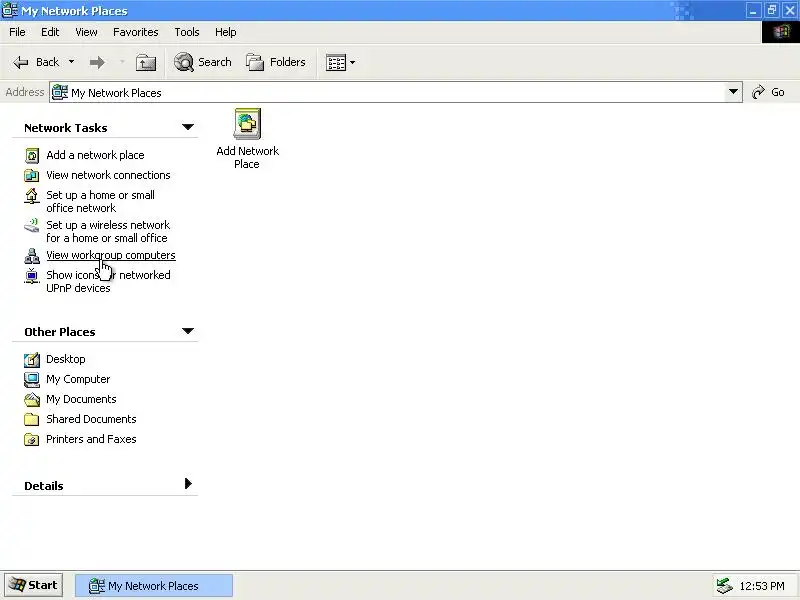This screenshot has height=600, width=800.
Task: Click Set up a home or small office network
Action: click(101, 202)
